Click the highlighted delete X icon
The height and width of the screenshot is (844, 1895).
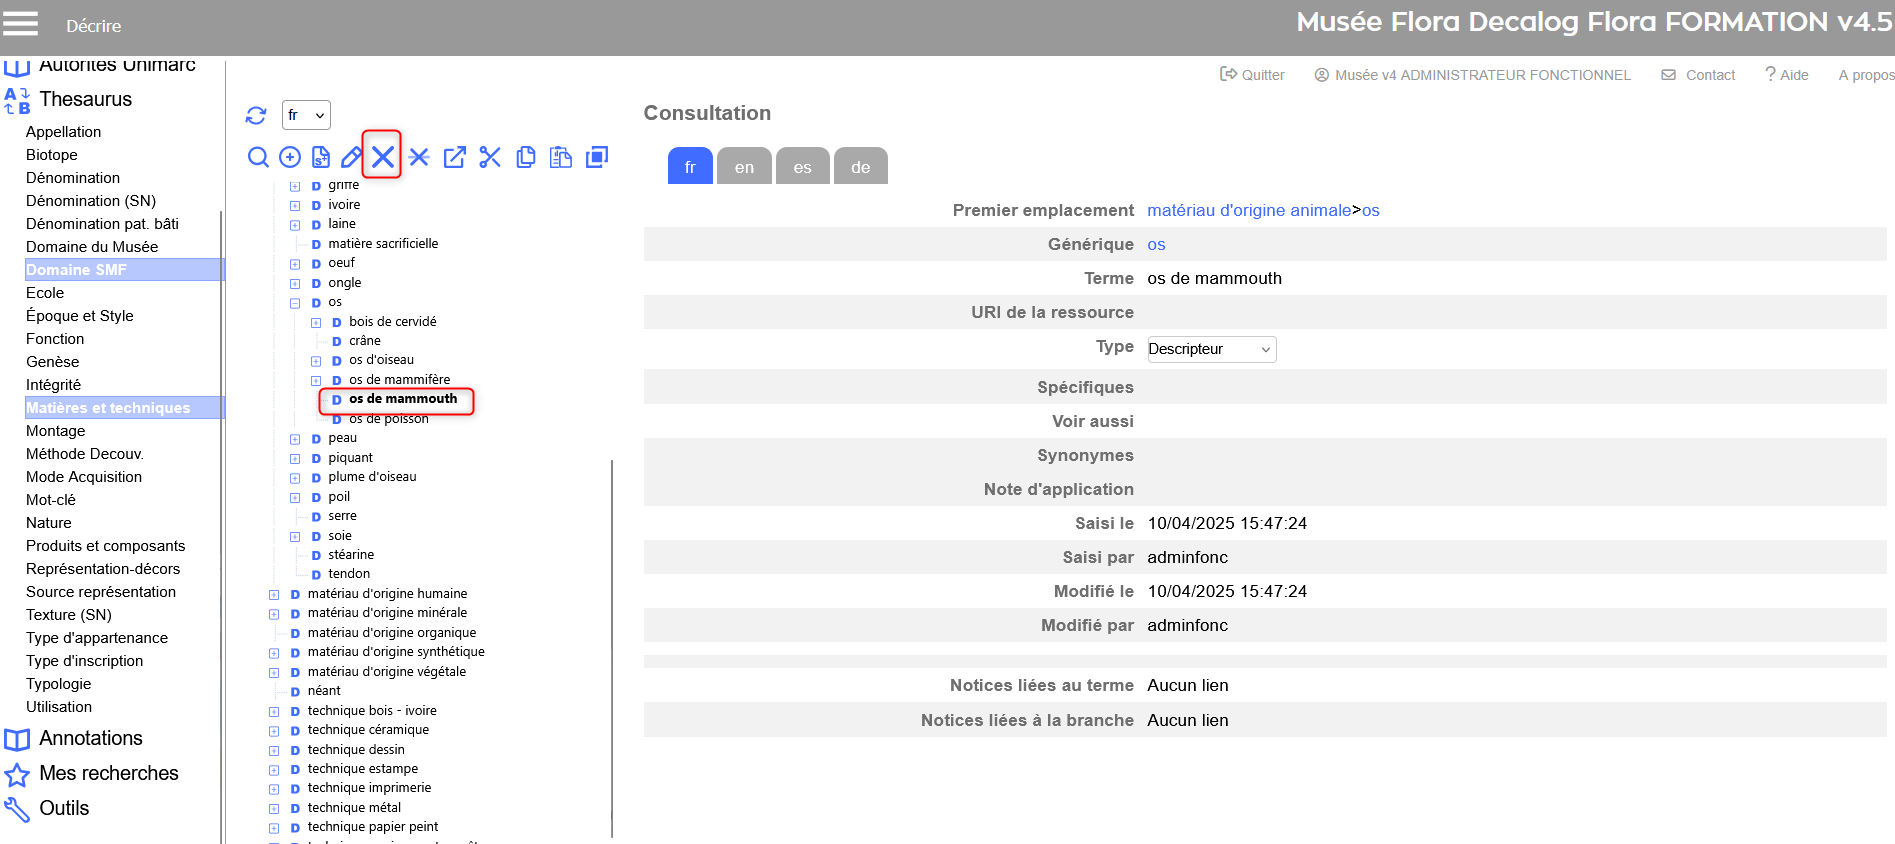(382, 156)
